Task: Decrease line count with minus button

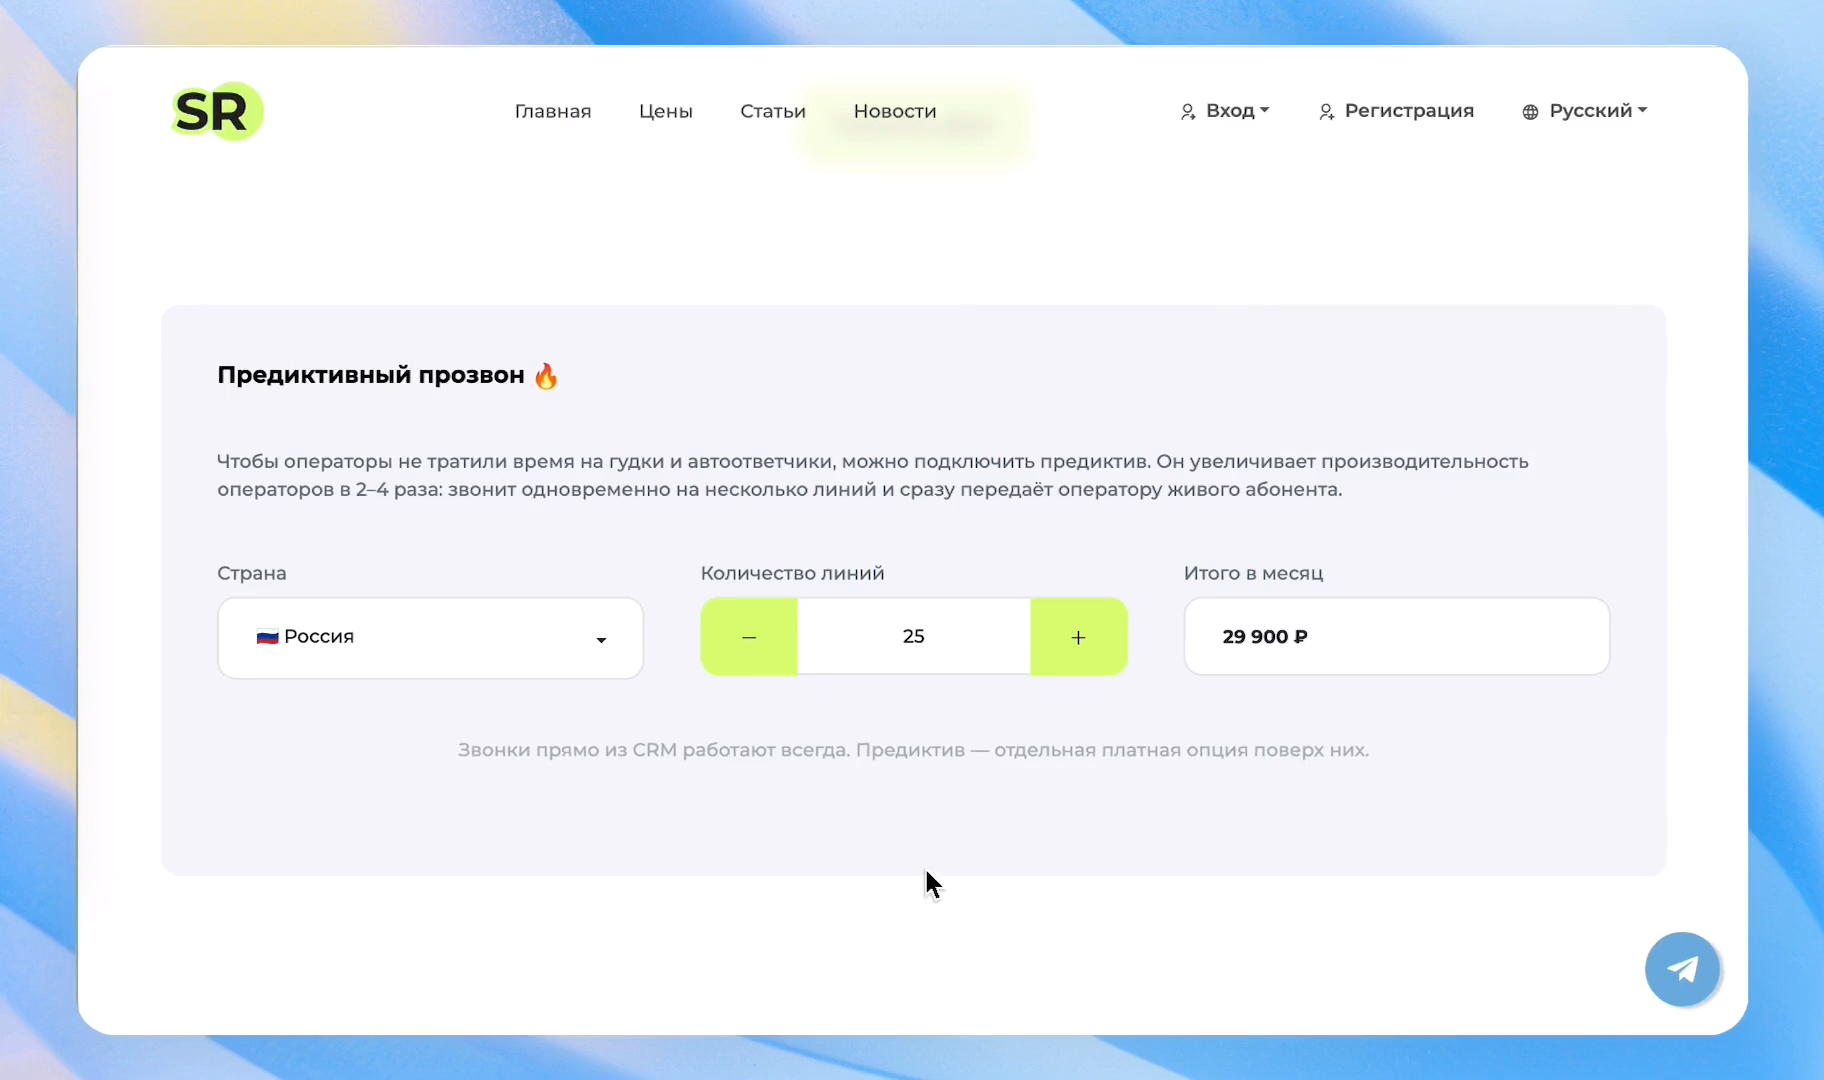Action: [749, 637]
